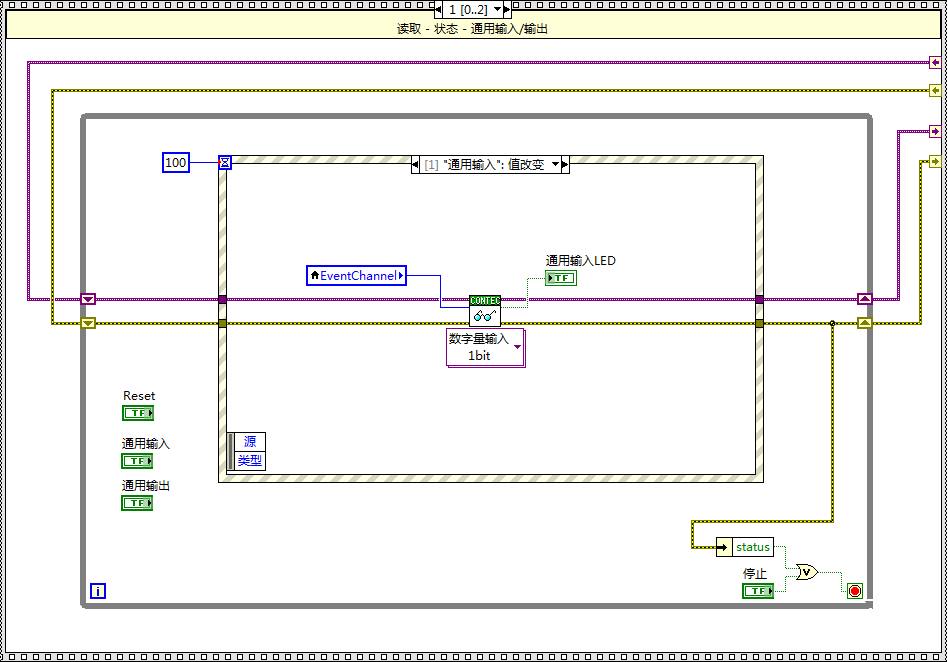Viewport: 948px width, 662px height.
Task: Select the while loop stop condition terminal
Action: [x=854, y=591]
